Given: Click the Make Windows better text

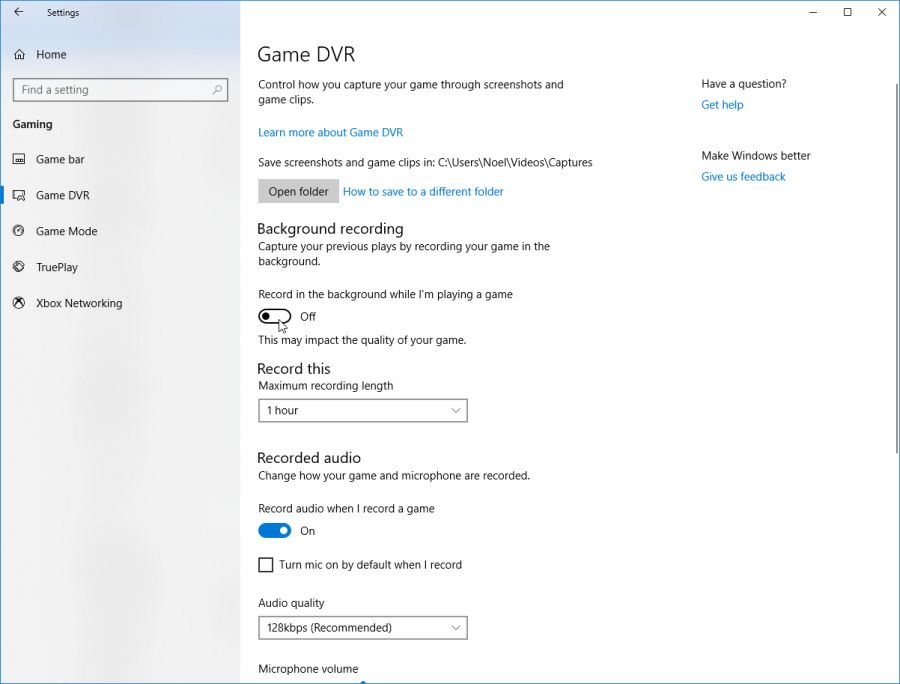Looking at the screenshot, I should point(756,156).
